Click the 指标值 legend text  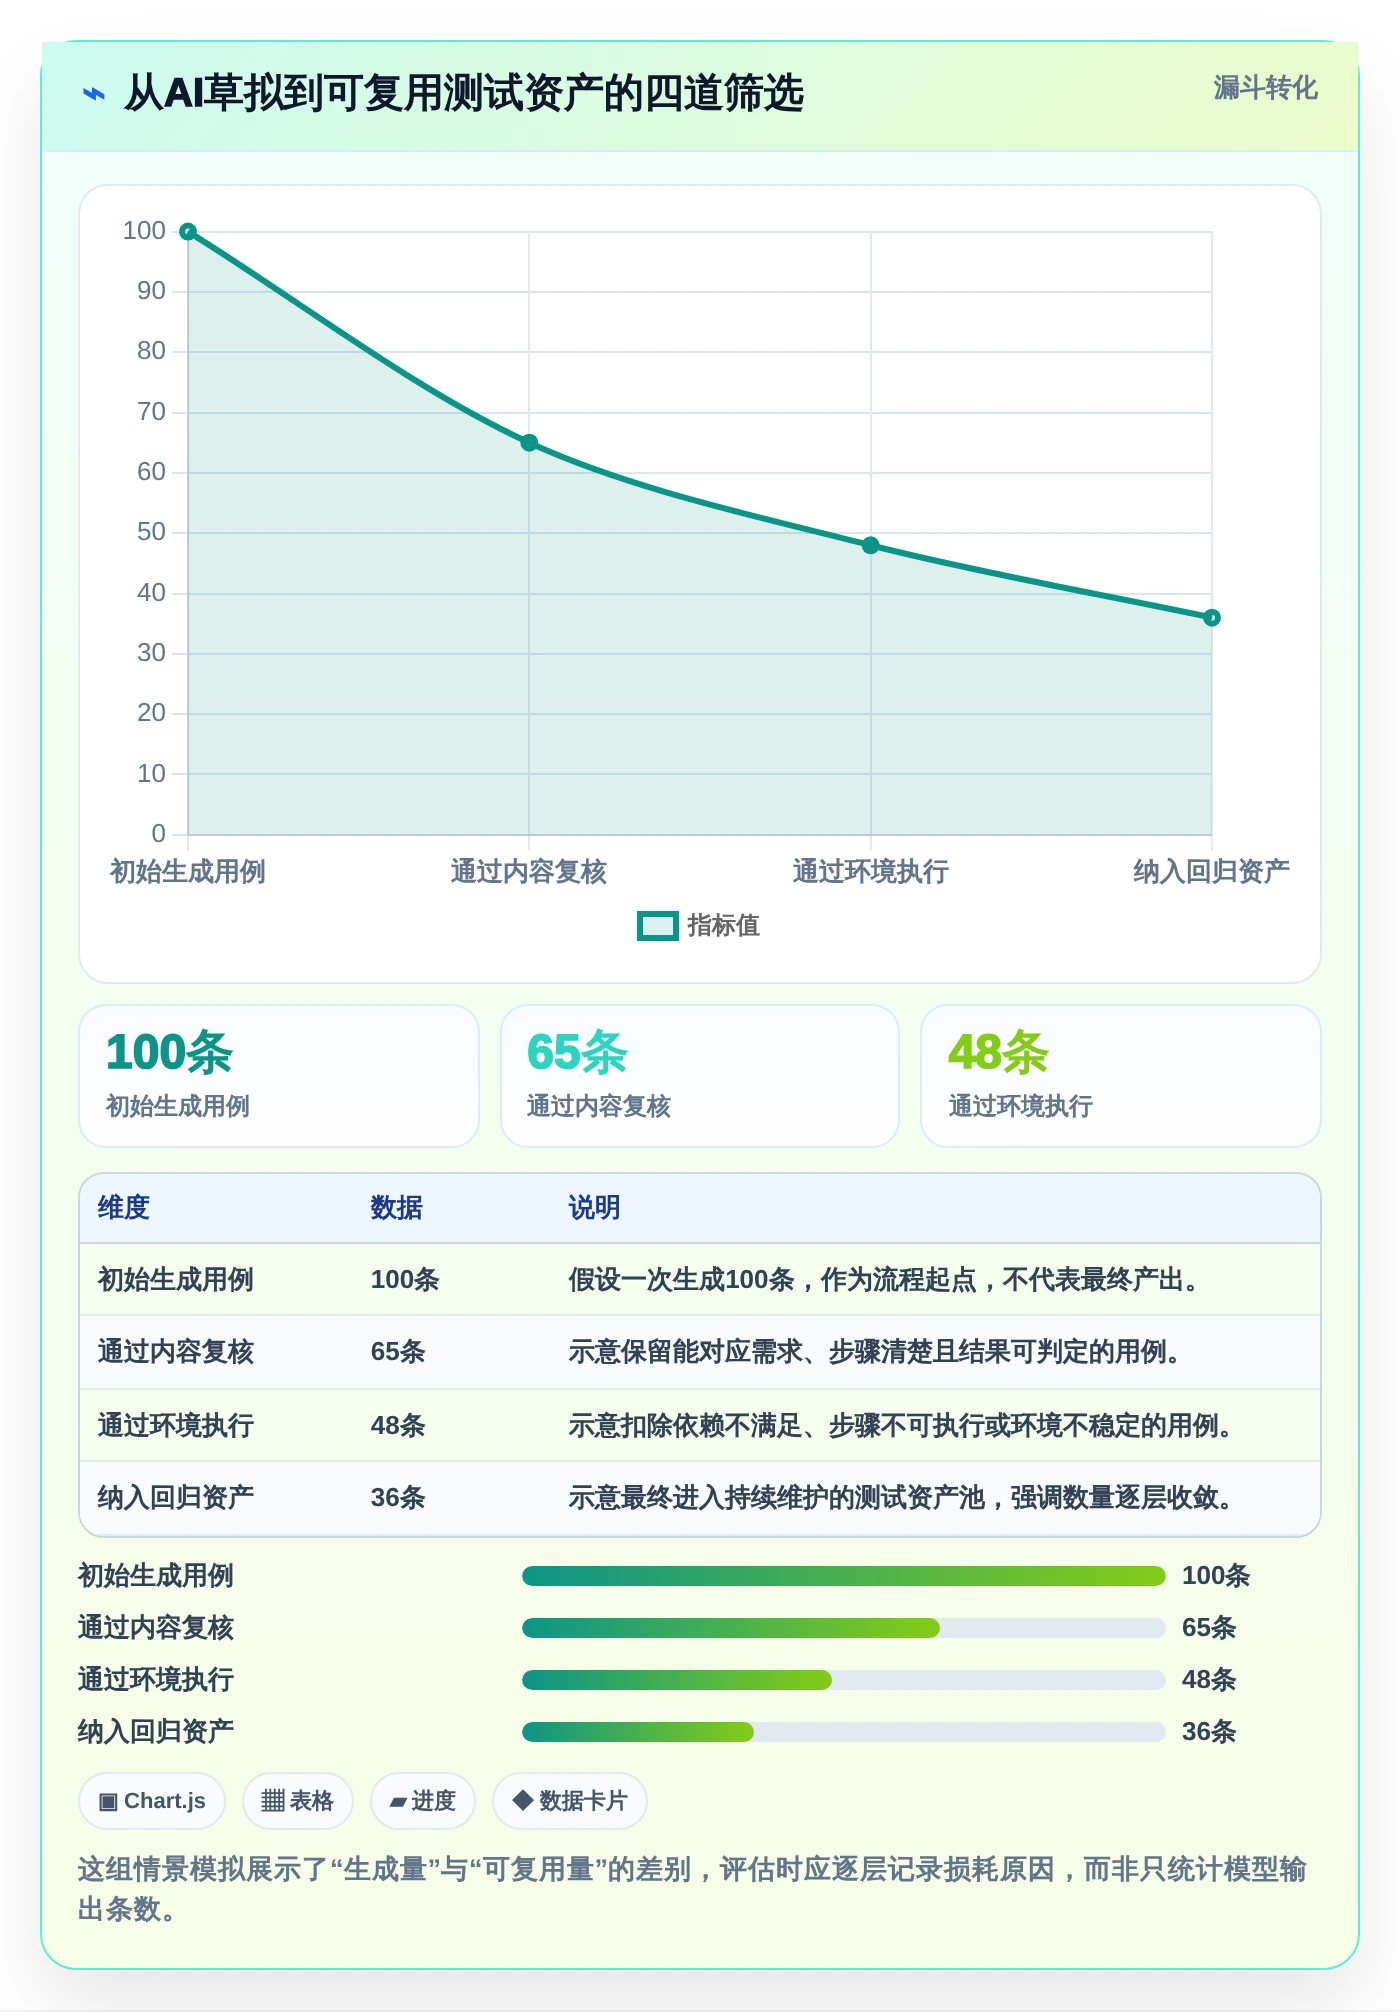[724, 926]
